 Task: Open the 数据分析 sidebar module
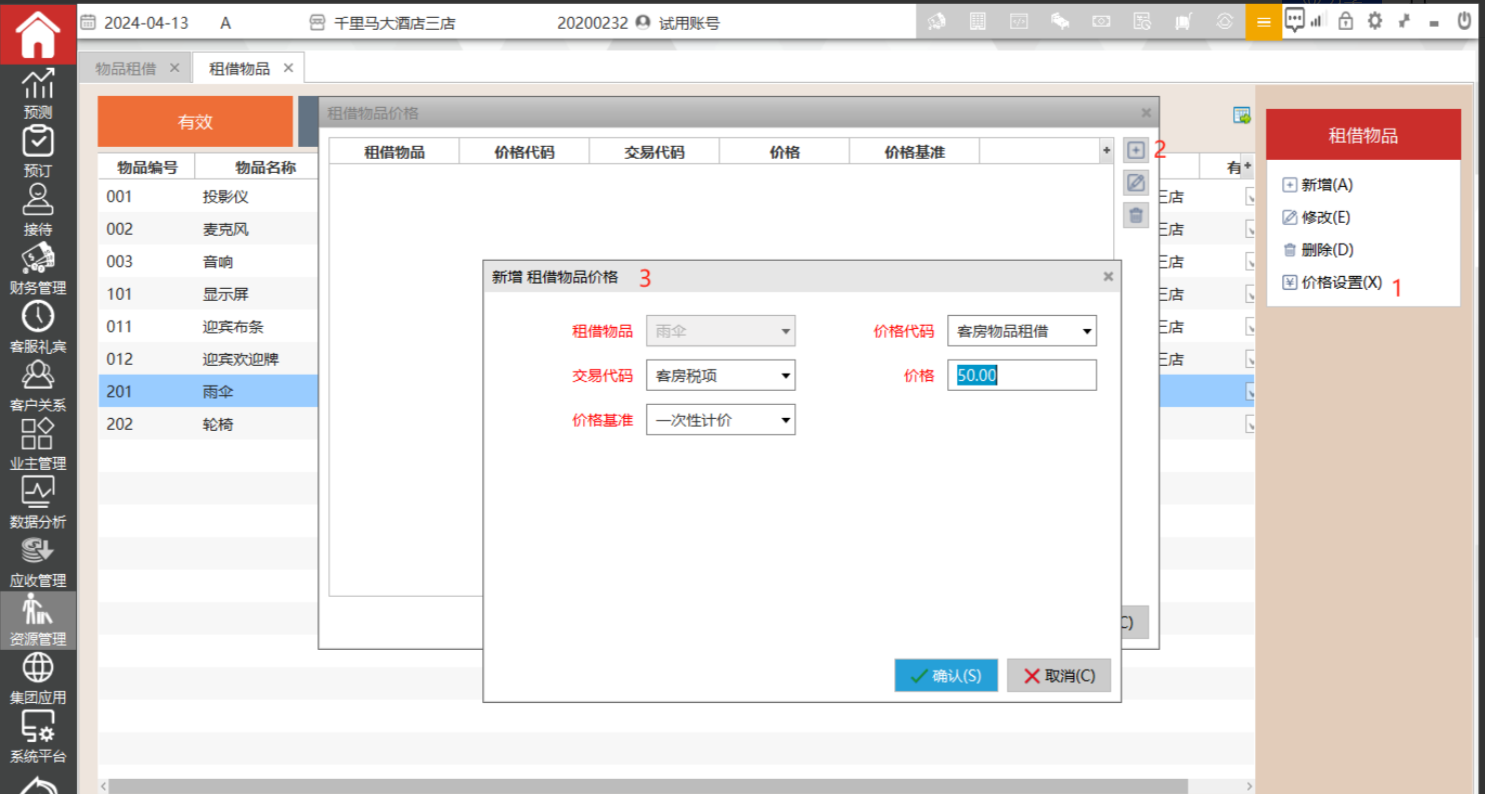point(38,503)
